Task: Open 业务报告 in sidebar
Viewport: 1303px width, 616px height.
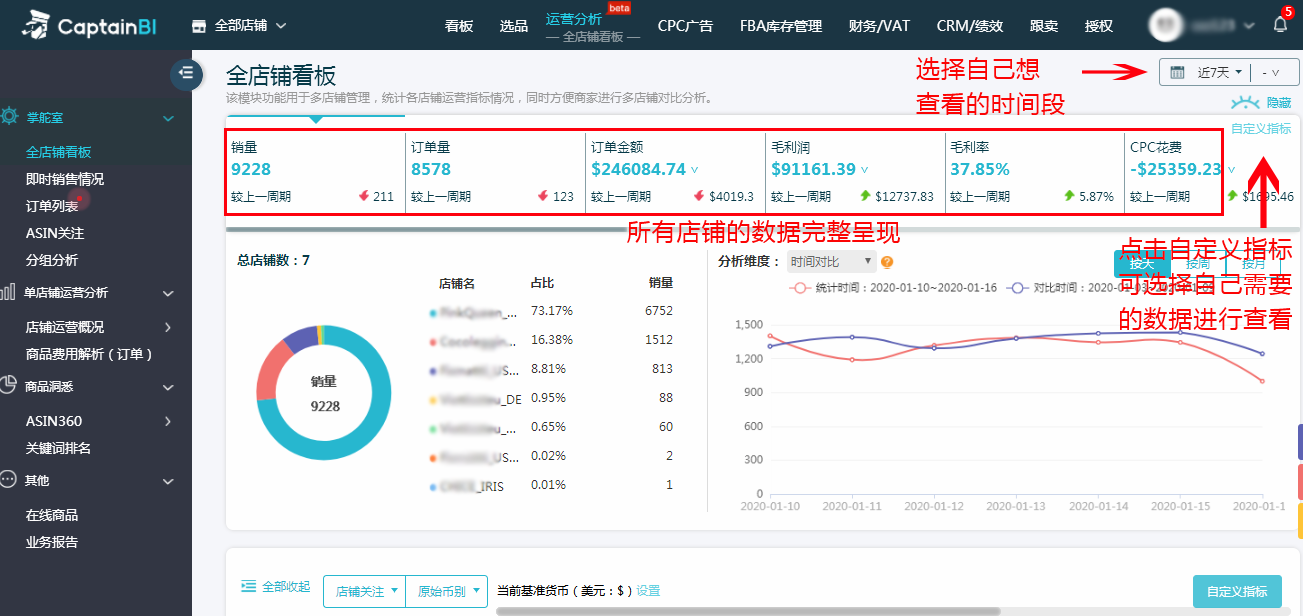Action: click(52, 542)
